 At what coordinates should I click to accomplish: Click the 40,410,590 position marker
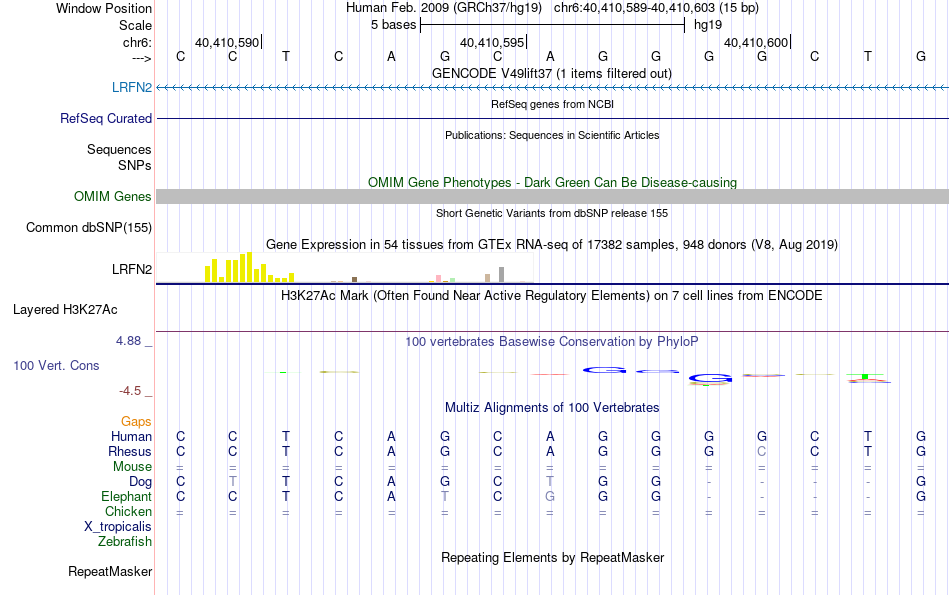pyautogui.click(x=227, y=42)
